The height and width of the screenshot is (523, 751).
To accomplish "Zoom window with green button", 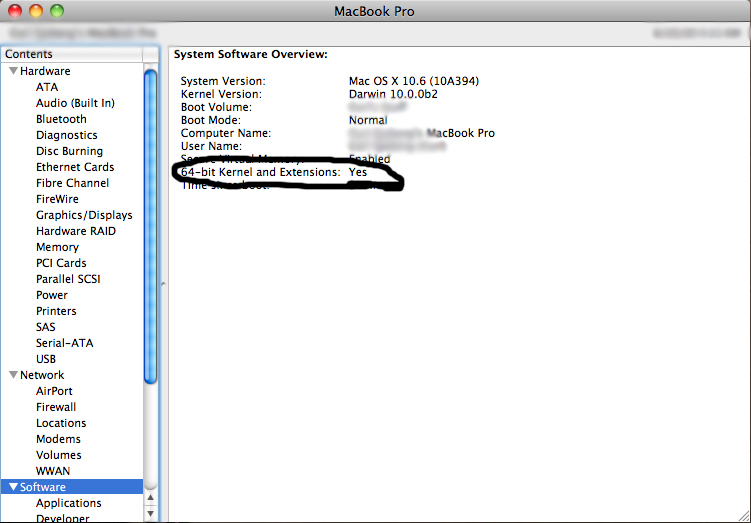I will tap(57, 11).
